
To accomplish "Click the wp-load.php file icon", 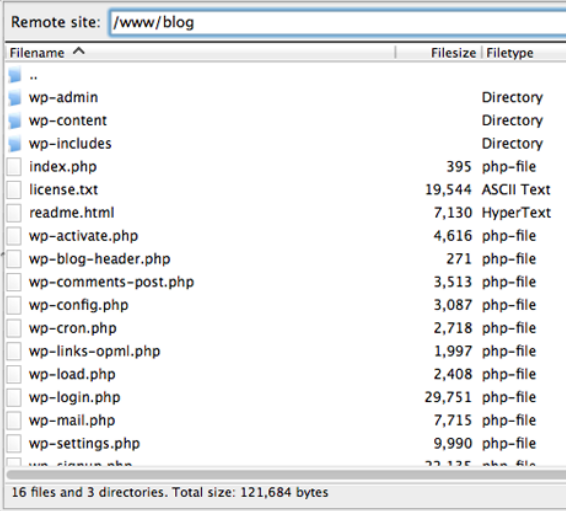I will (x=14, y=375).
